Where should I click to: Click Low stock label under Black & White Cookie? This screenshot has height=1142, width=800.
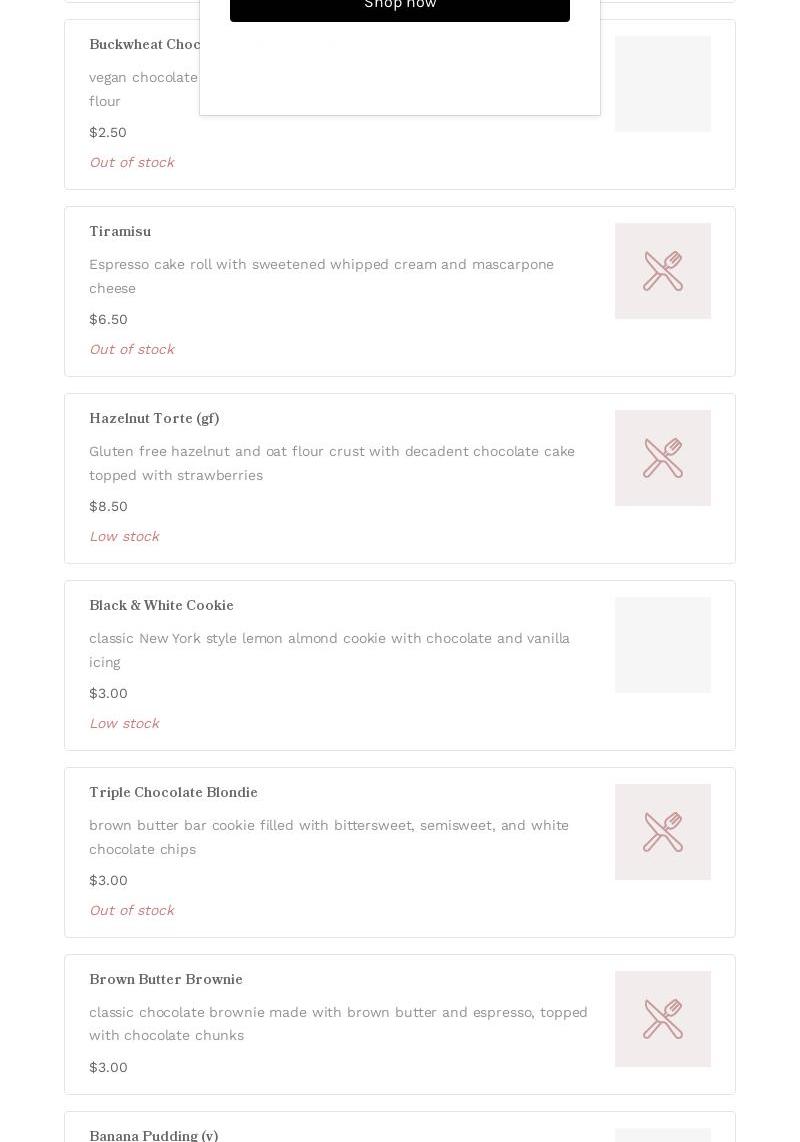coord(124,723)
